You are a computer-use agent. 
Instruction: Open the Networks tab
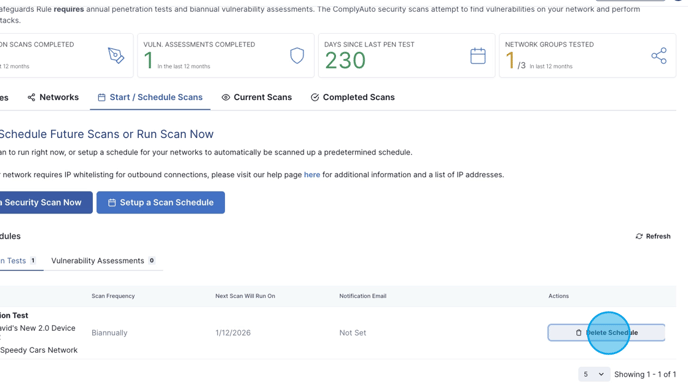pos(53,97)
